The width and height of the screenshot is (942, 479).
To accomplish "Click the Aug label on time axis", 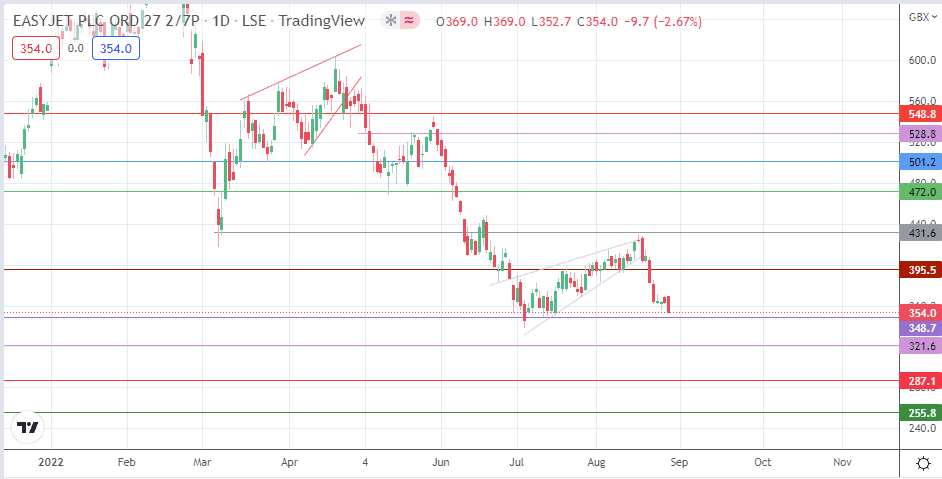I will [x=597, y=462].
